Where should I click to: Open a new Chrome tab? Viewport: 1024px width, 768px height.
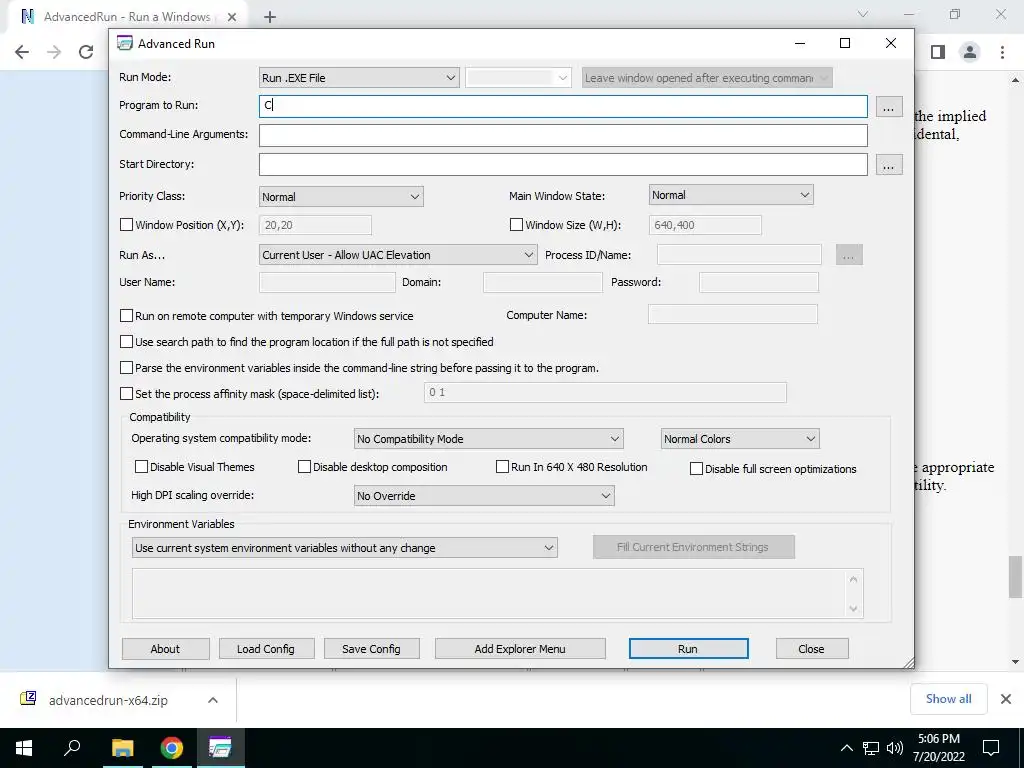pyautogui.click(x=270, y=17)
